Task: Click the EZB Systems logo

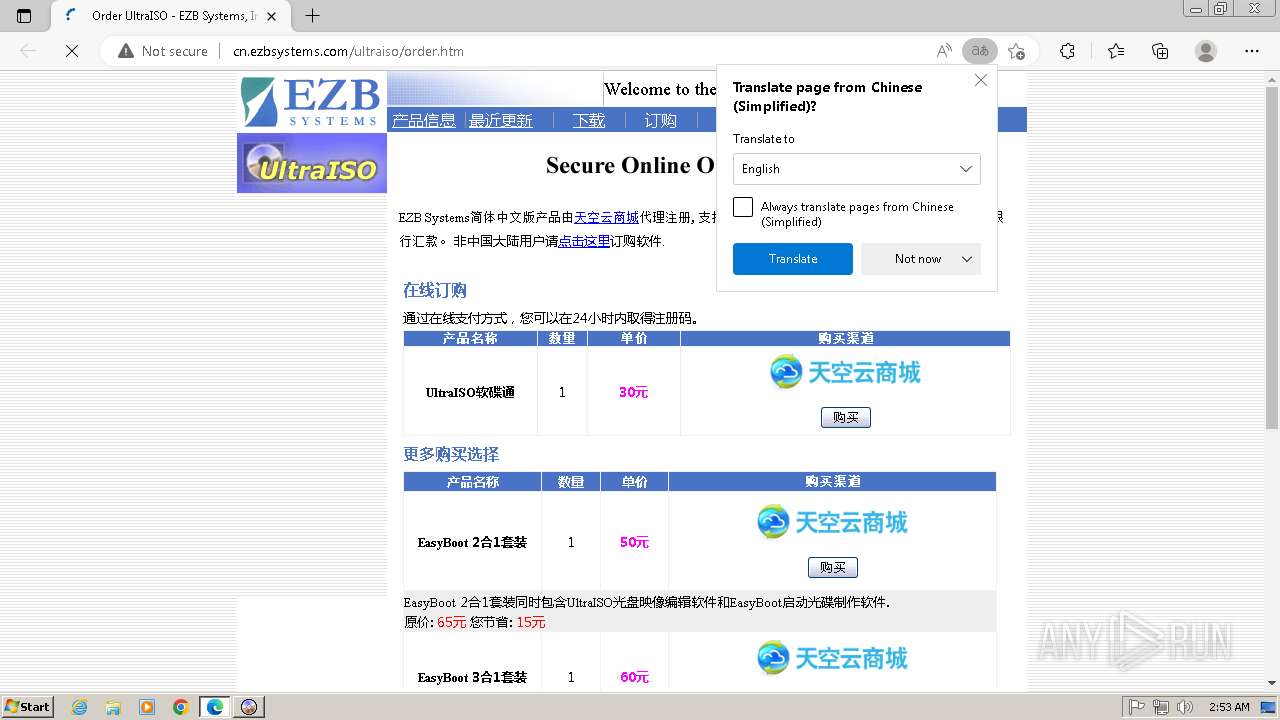Action: click(311, 102)
